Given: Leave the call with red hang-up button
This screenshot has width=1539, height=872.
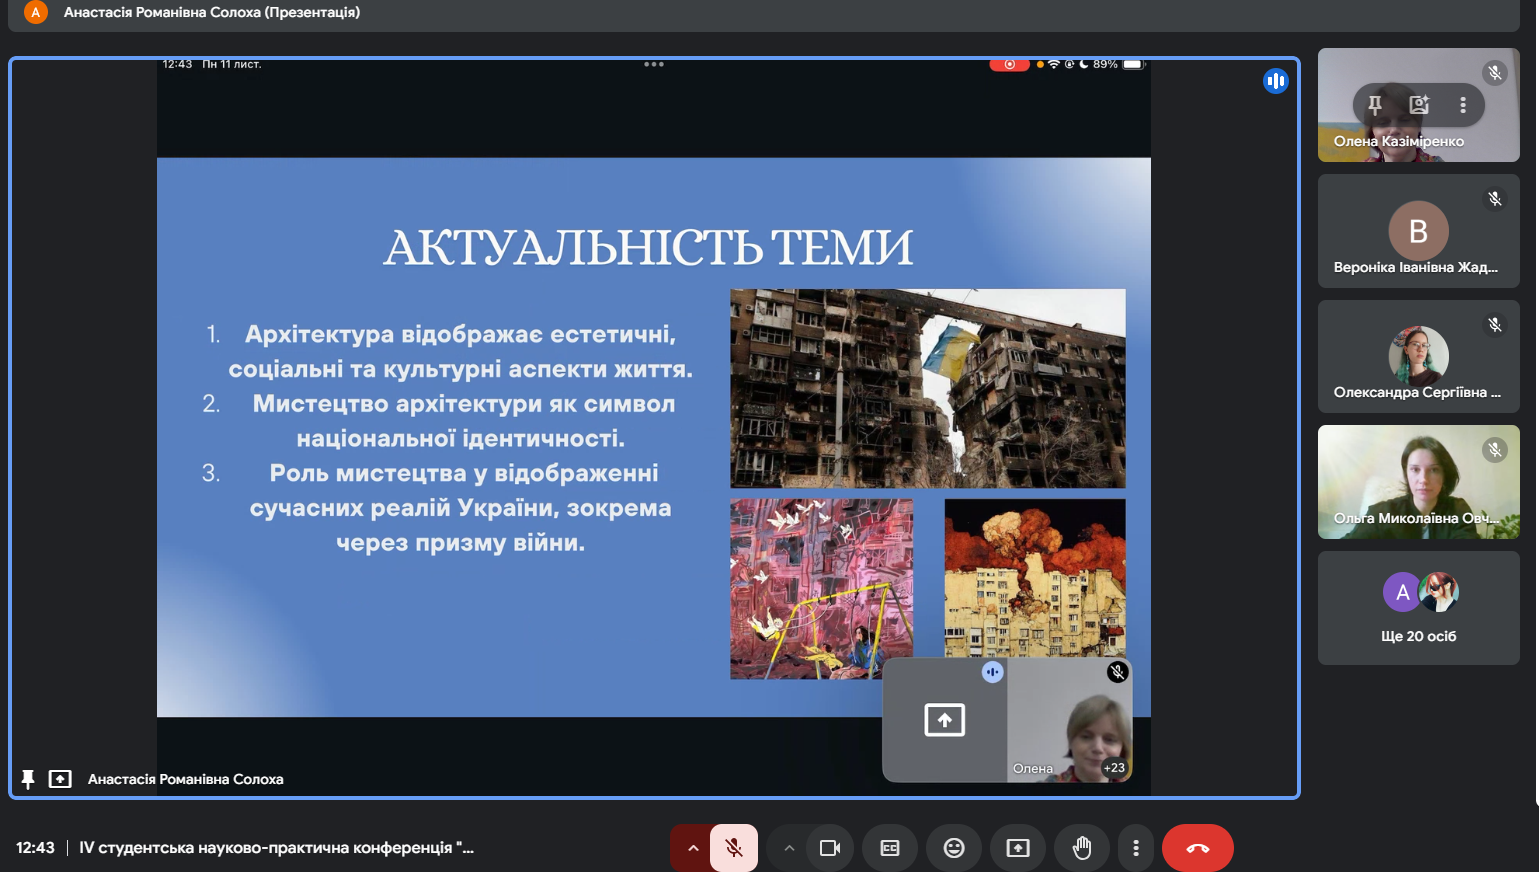Looking at the screenshot, I should [1197, 848].
